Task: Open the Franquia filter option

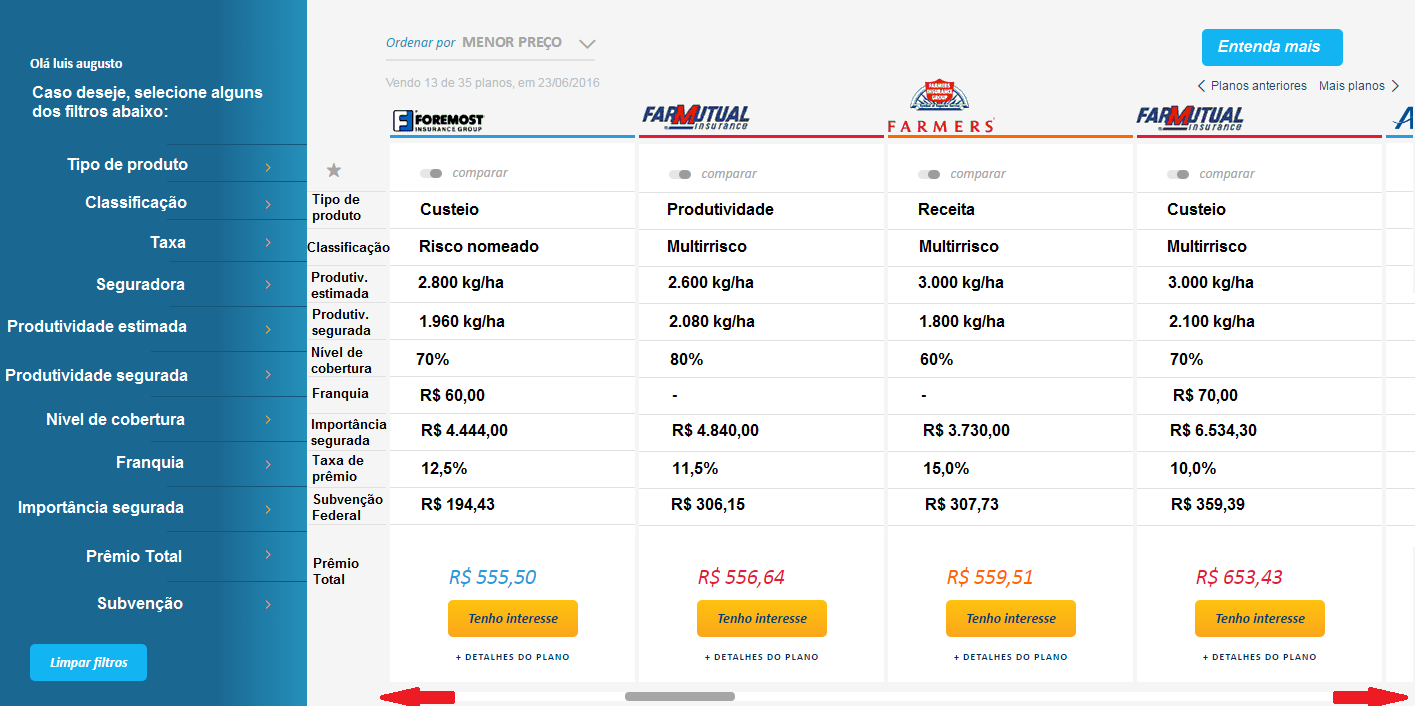Action: [x=170, y=463]
